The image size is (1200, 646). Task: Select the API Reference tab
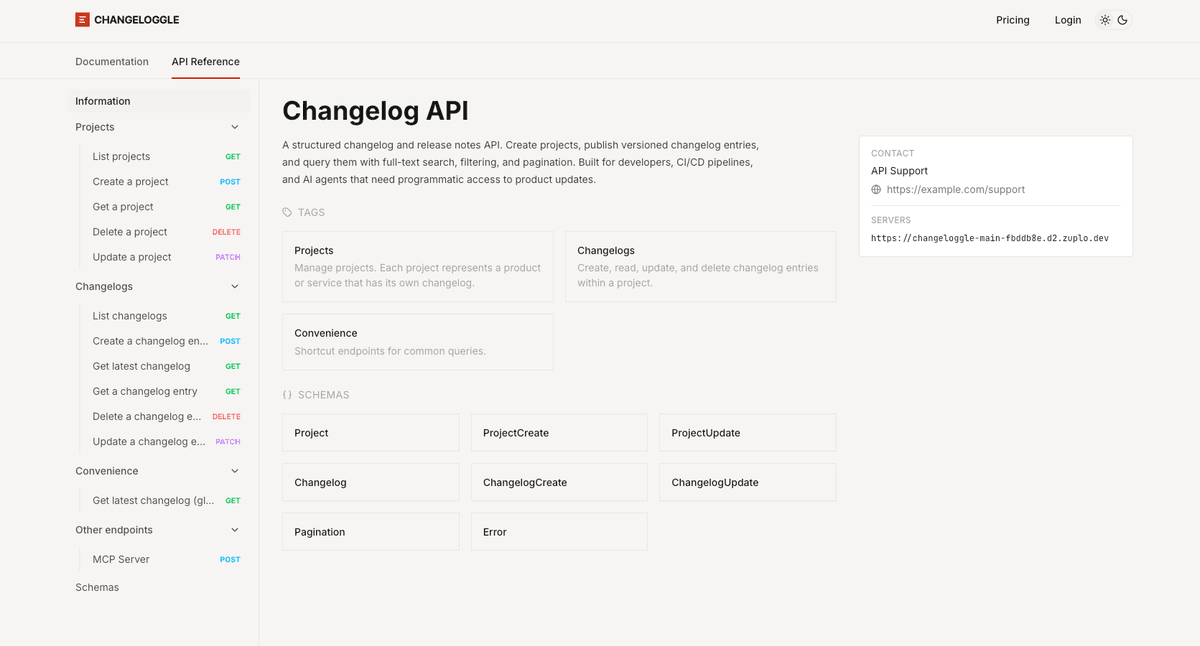pyautogui.click(x=205, y=61)
